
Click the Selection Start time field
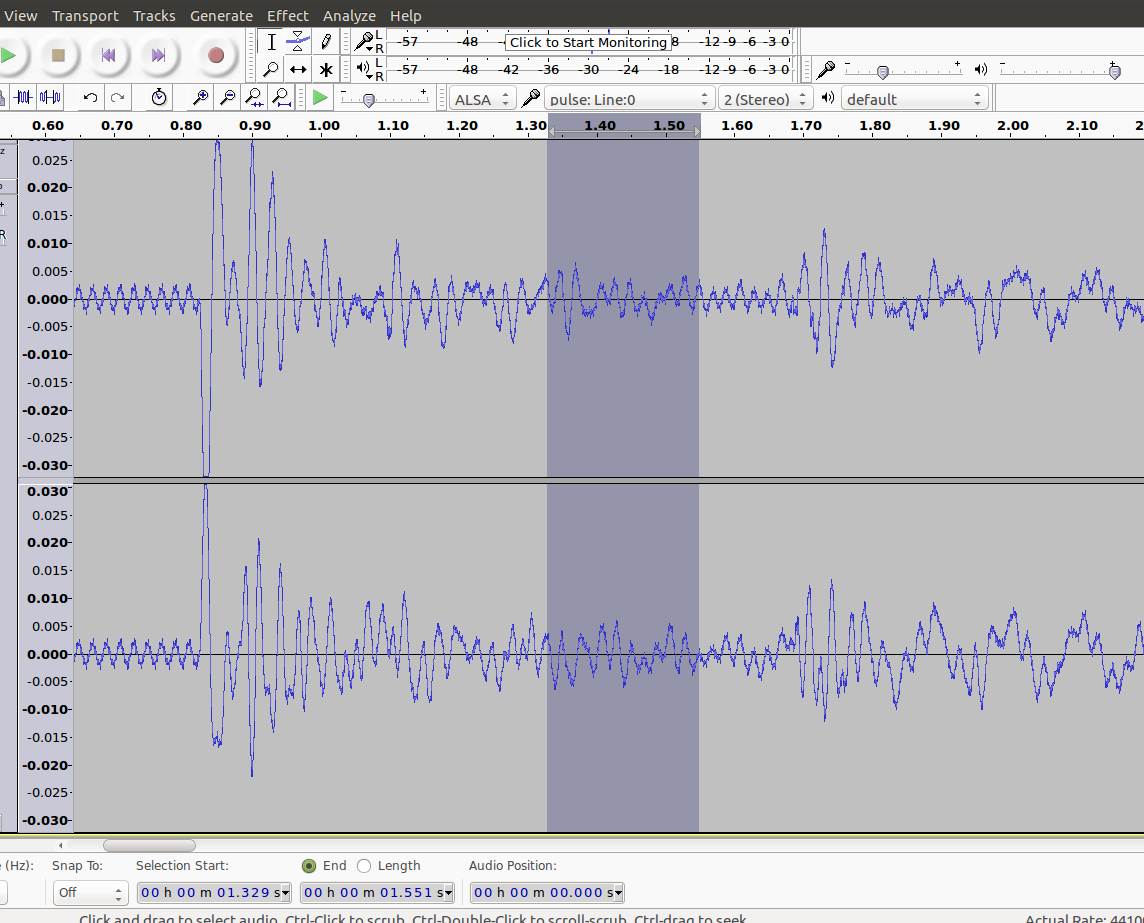(x=213, y=892)
